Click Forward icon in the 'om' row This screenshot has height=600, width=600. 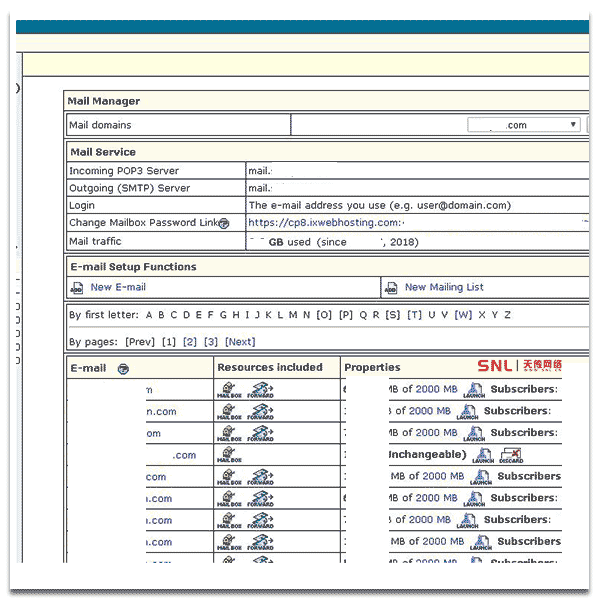[261, 434]
